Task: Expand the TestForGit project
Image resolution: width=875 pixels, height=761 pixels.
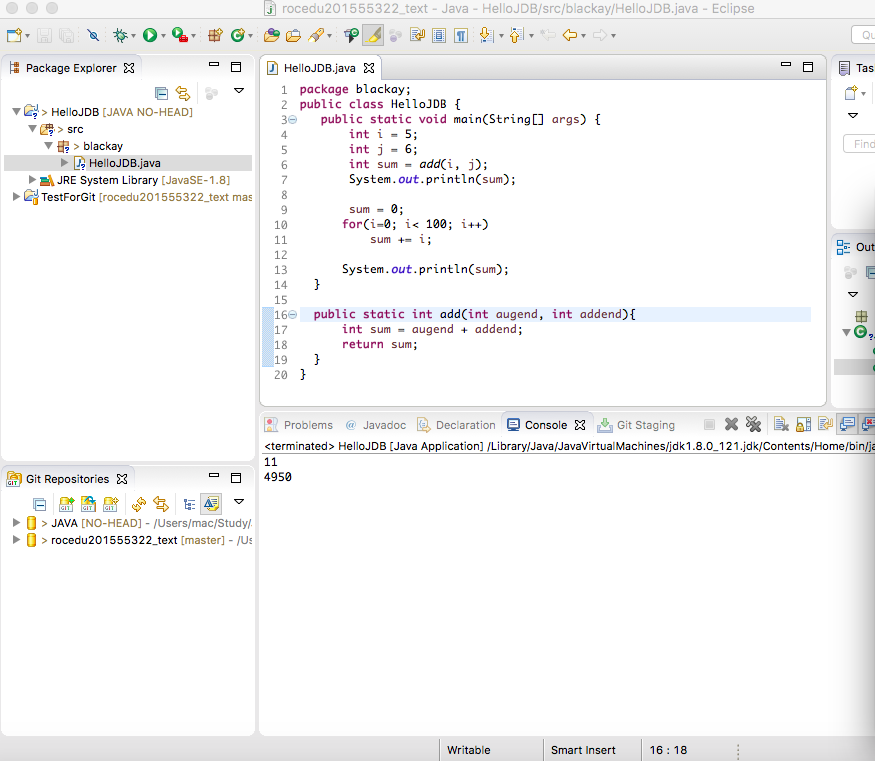Action: (x=16, y=196)
